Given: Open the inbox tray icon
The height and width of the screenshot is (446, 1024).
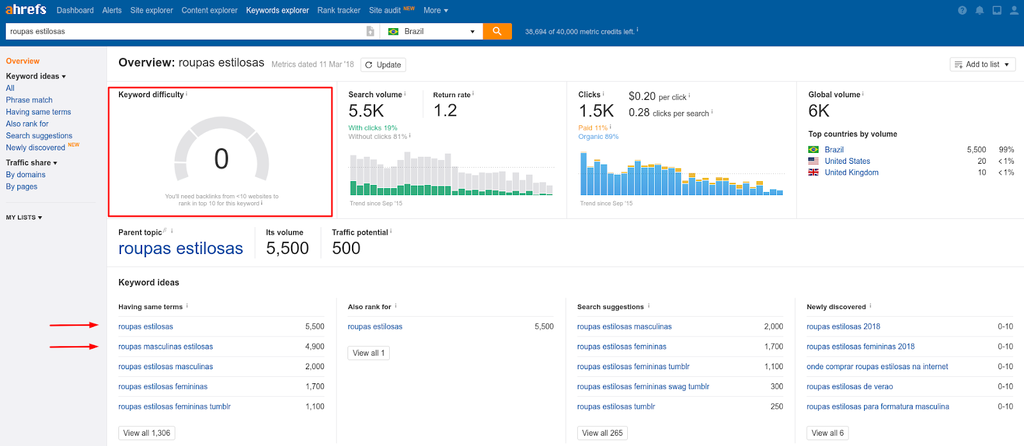Looking at the screenshot, I should tap(996, 10).
